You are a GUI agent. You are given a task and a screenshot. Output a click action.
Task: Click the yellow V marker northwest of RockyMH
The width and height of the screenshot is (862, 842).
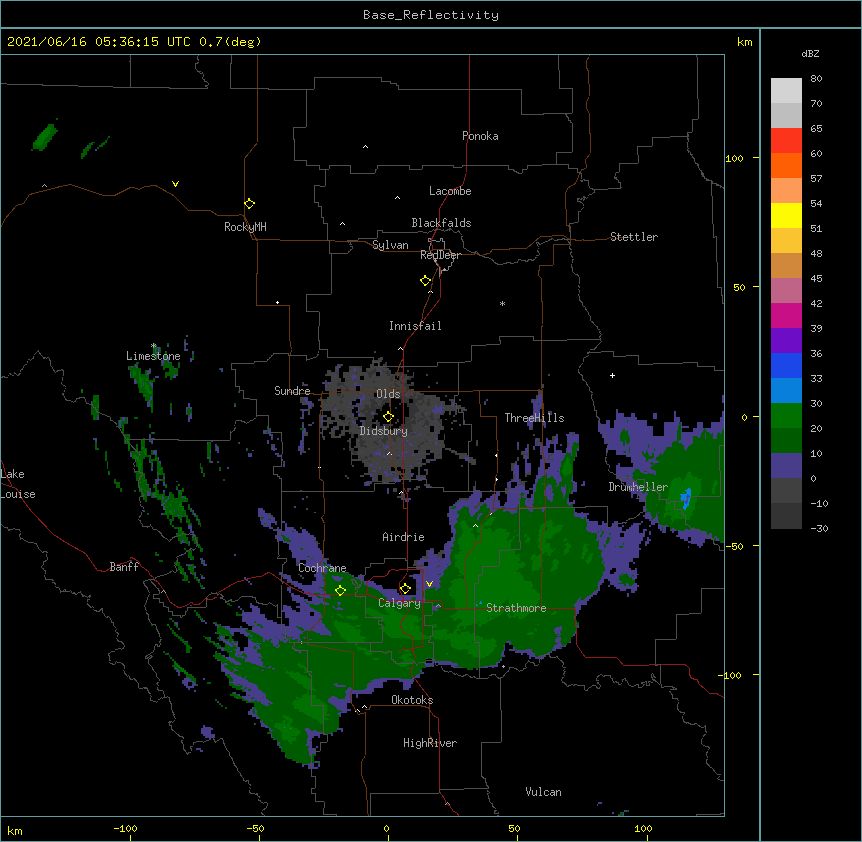175,184
